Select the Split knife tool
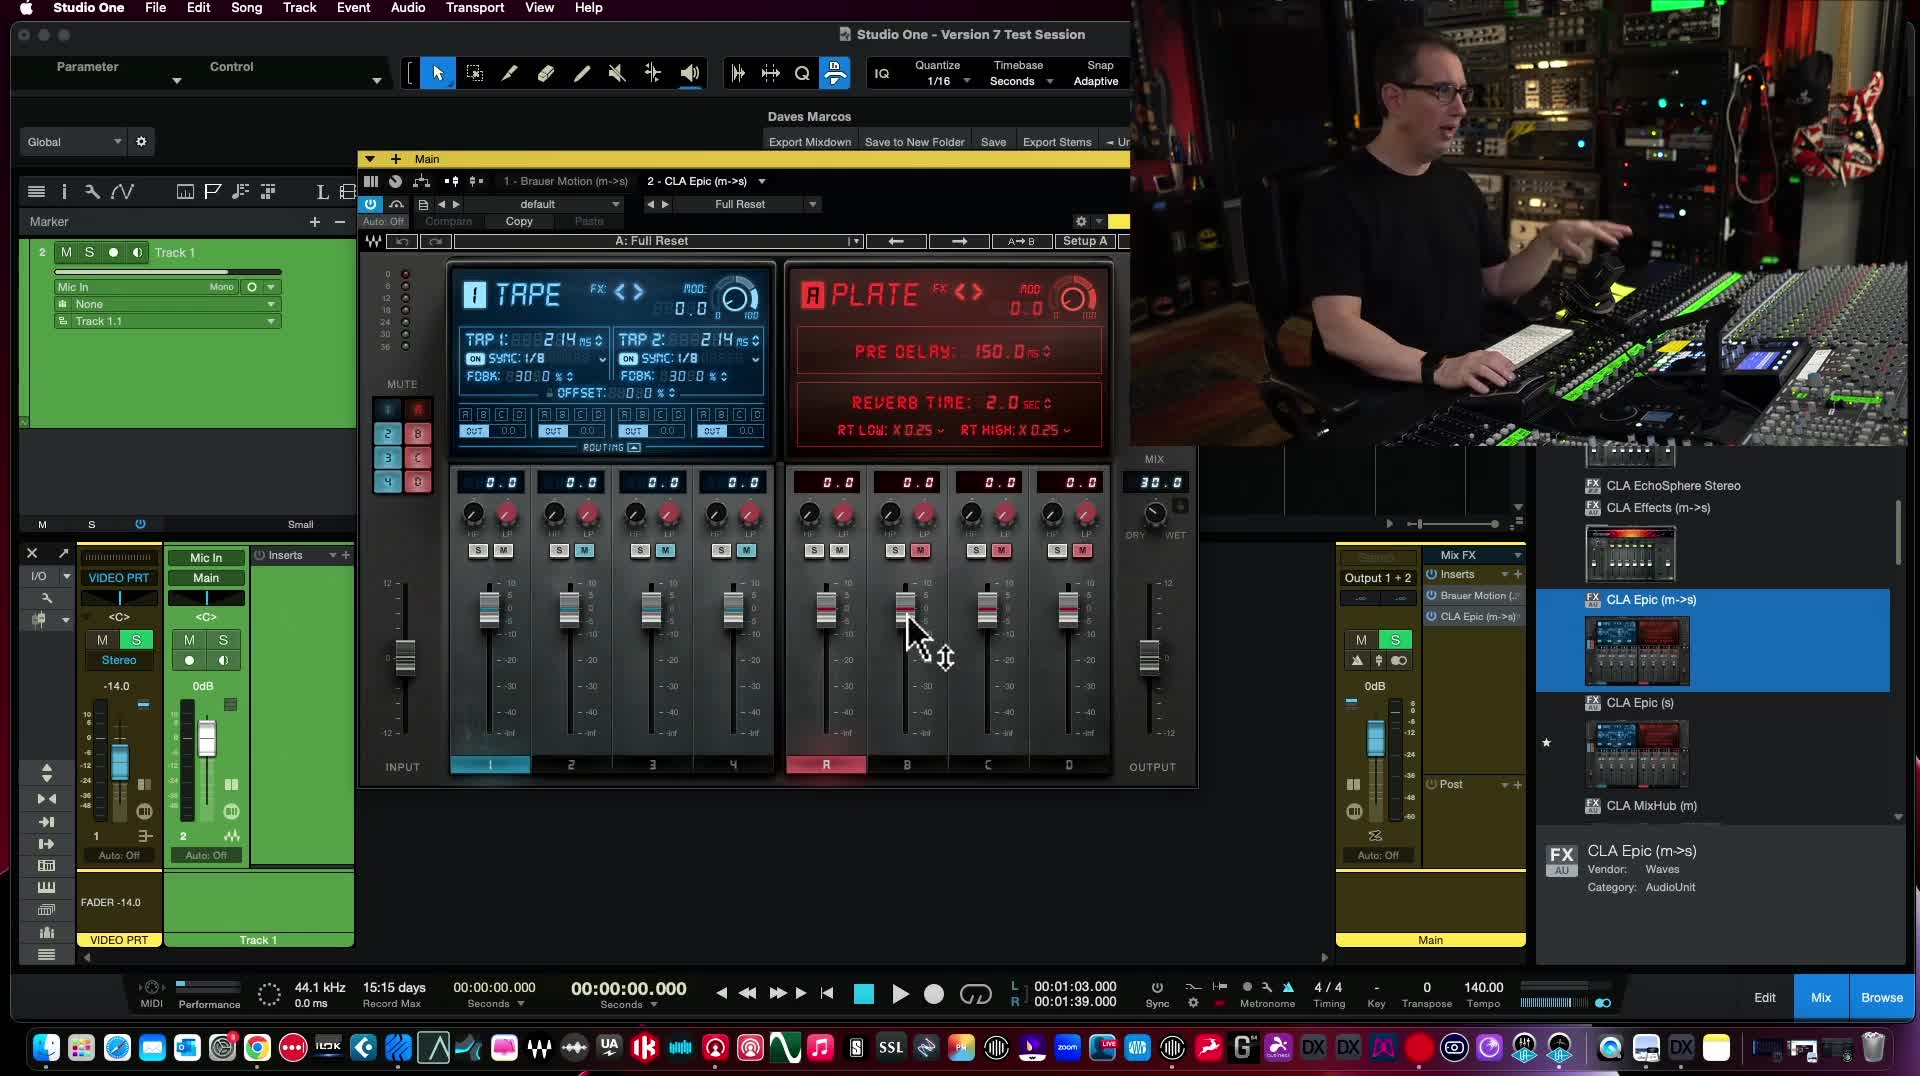Viewport: 1920px width, 1076px height. tap(510, 73)
